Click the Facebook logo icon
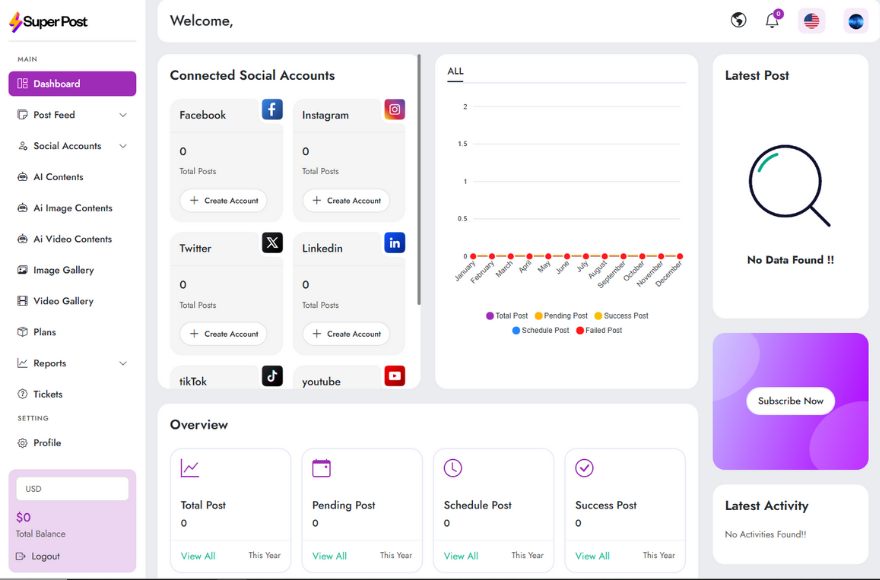 [272, 109]
